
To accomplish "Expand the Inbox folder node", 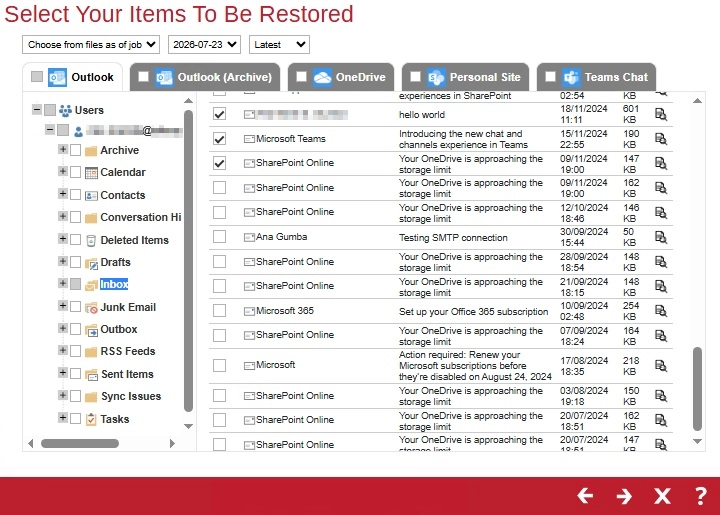I will [63, 283].
